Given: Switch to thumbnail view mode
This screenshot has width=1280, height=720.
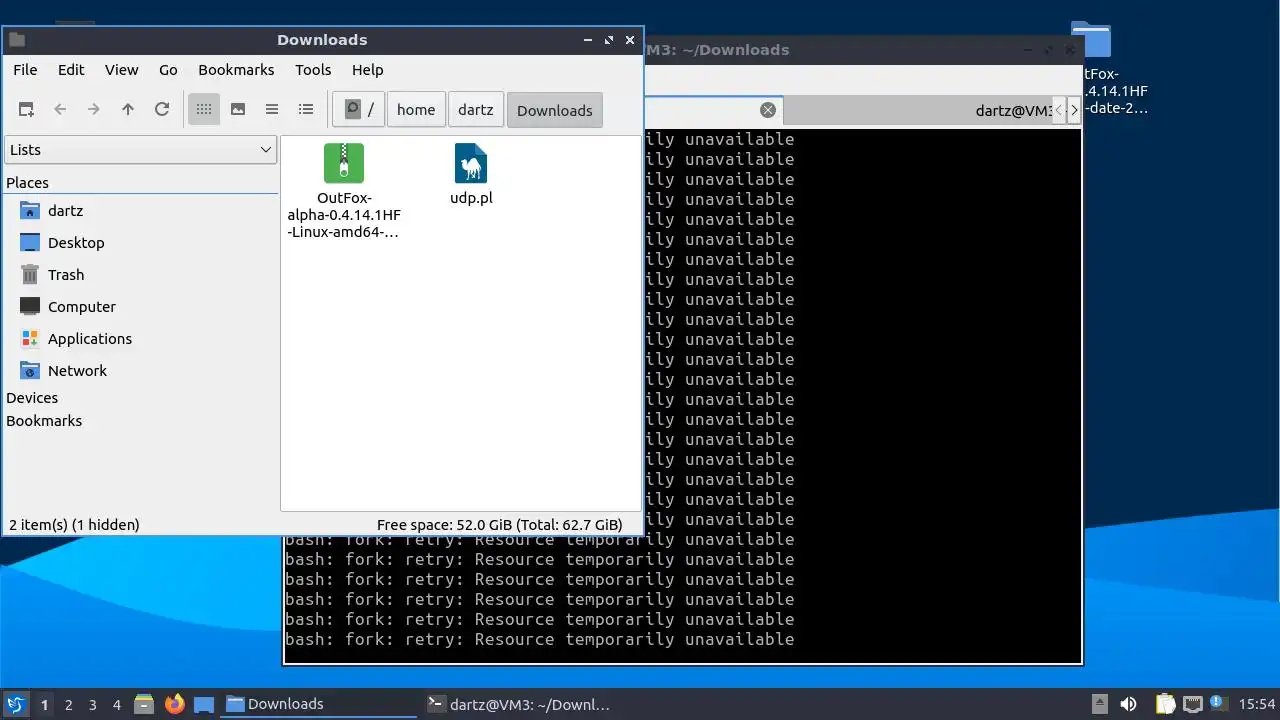Looking at the screenshot, I should pyautogui.click(x=238, y=110).
